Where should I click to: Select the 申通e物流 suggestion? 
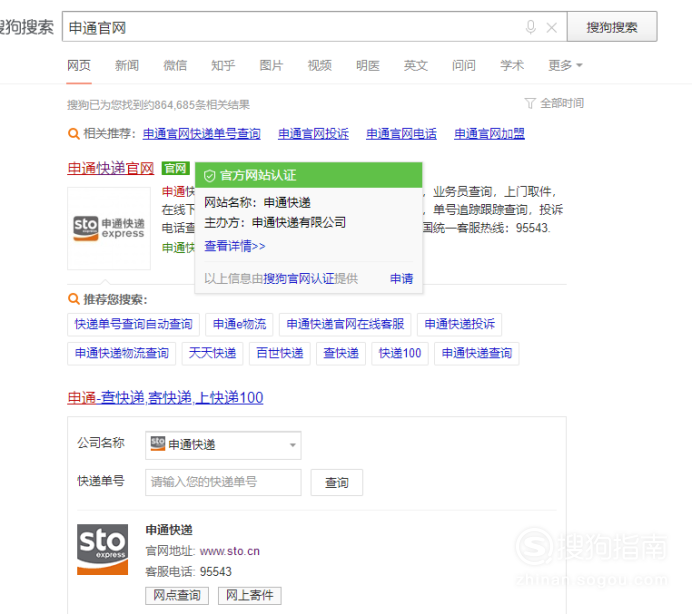239,324
